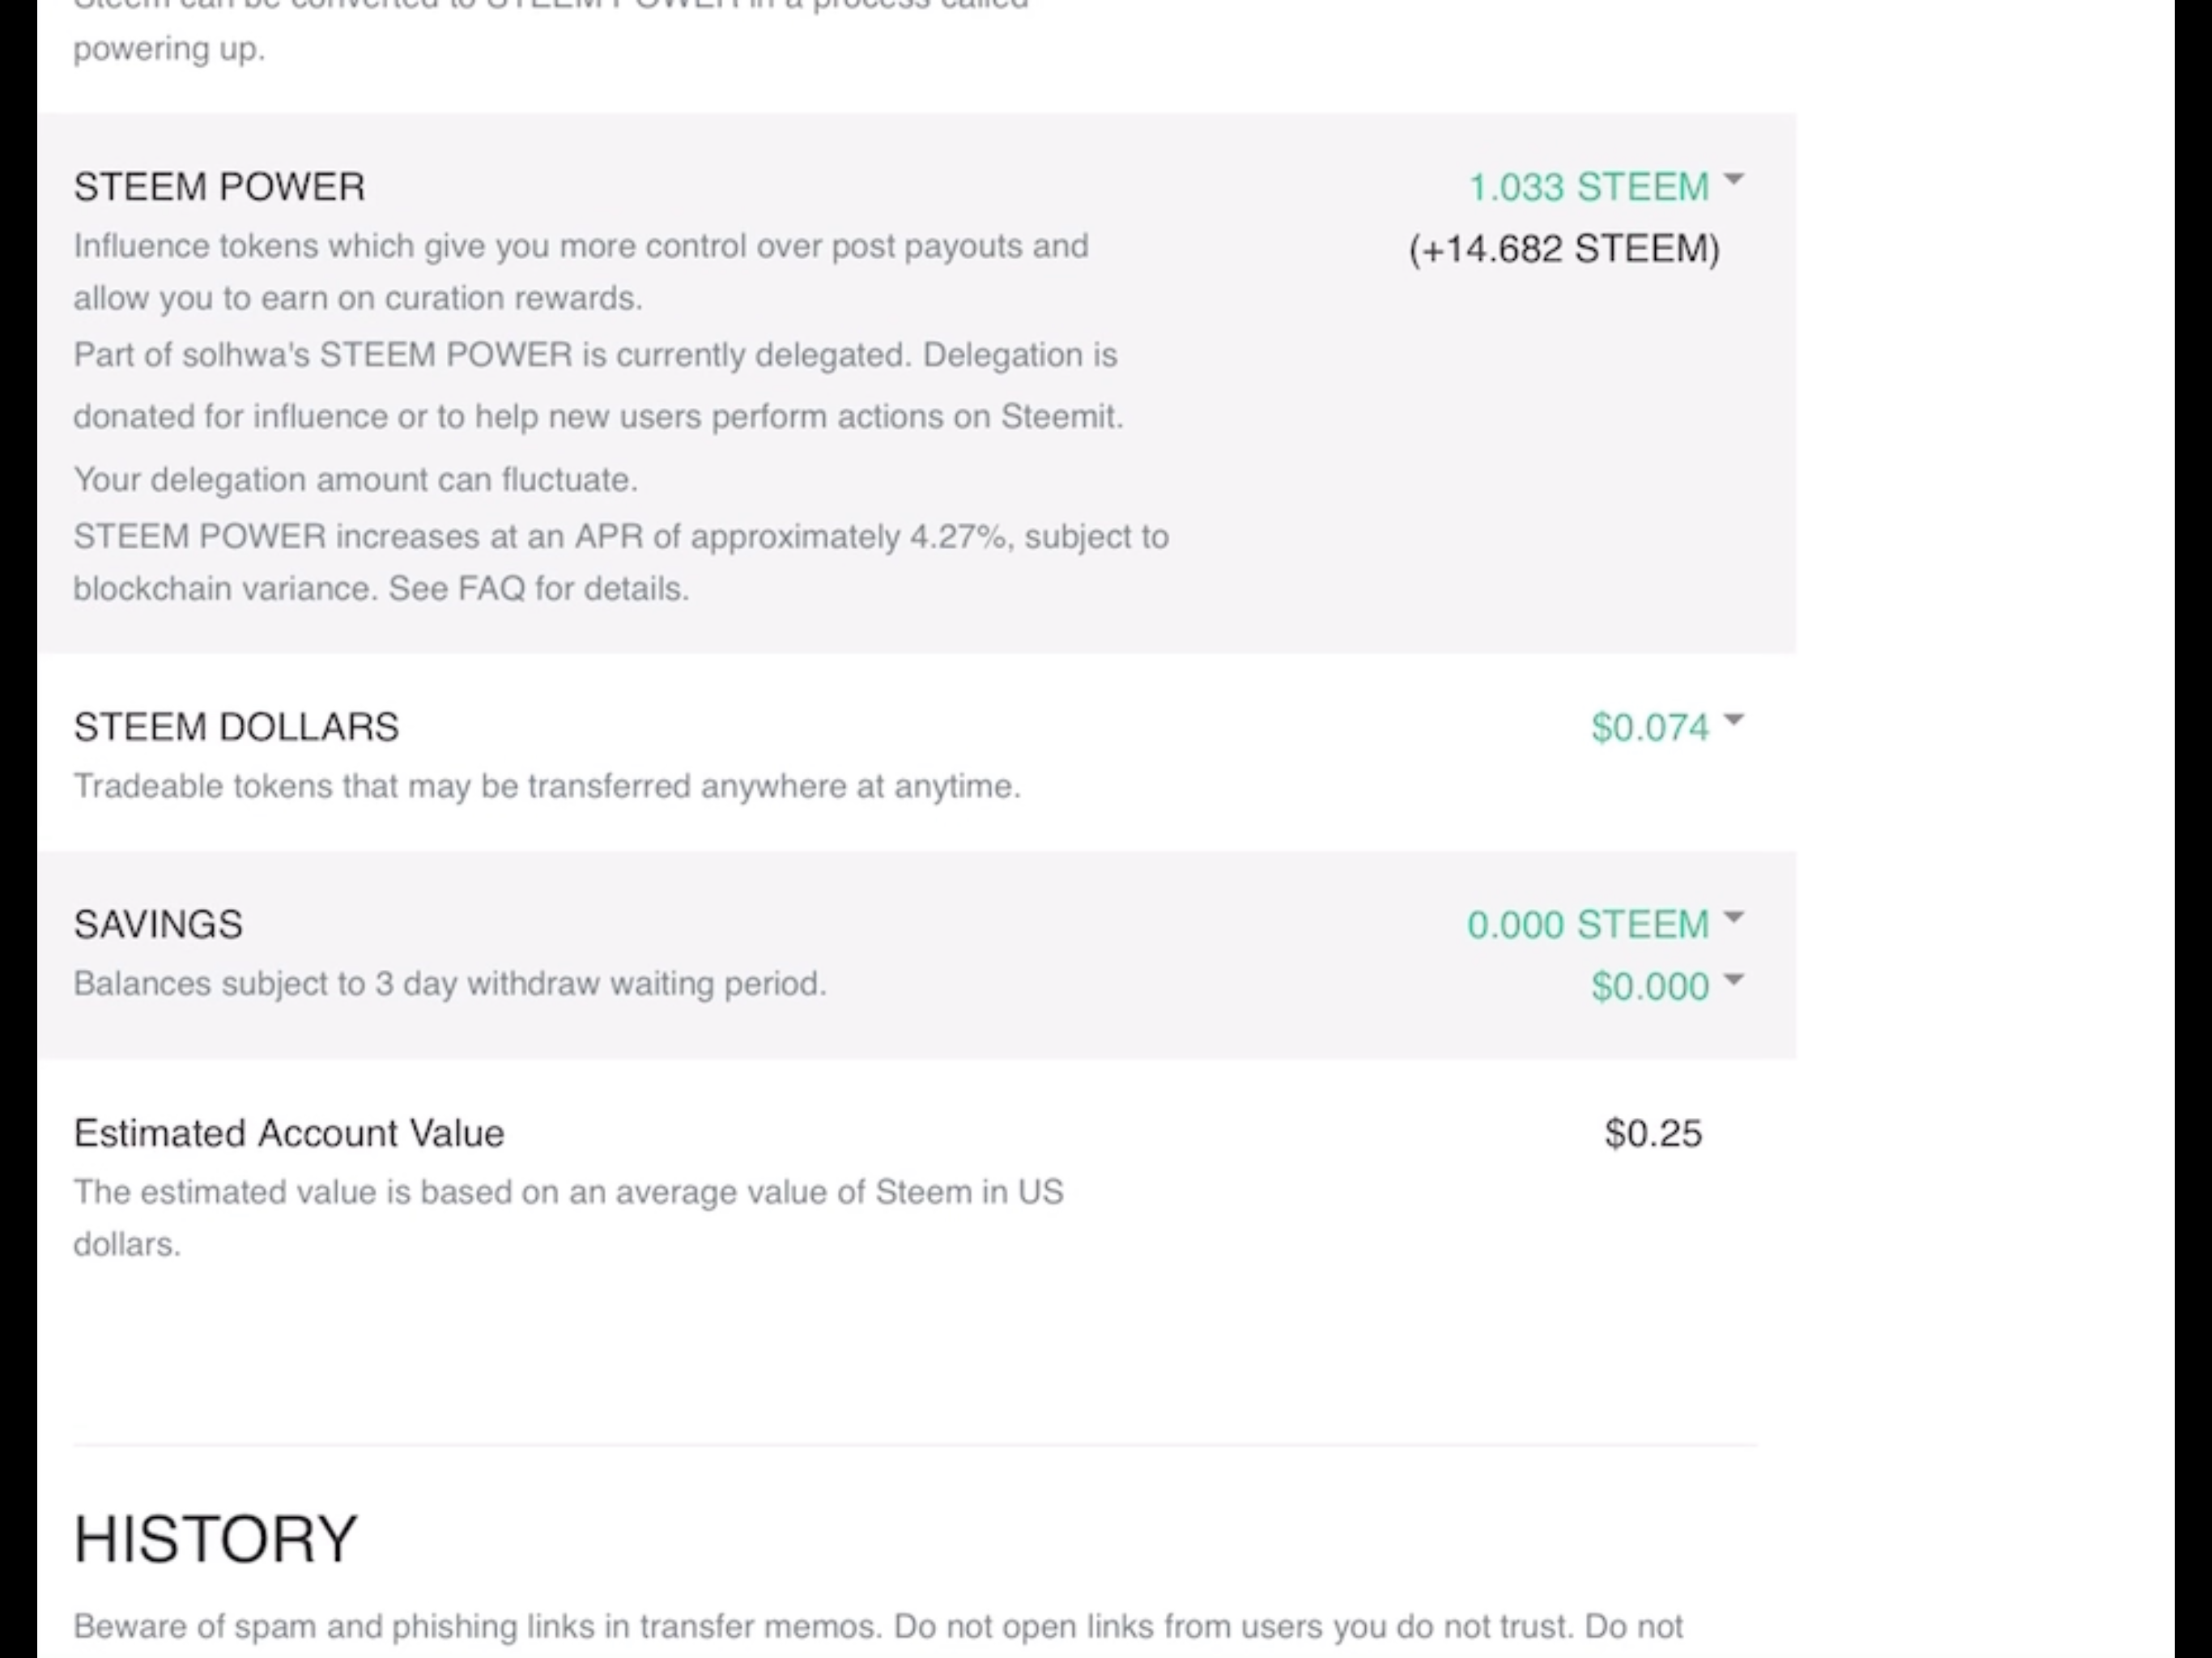This screenshot has width=2212, height=1658.
Task: Click the $0.25 estimated account value
Action: (x=1652, y=1134)
